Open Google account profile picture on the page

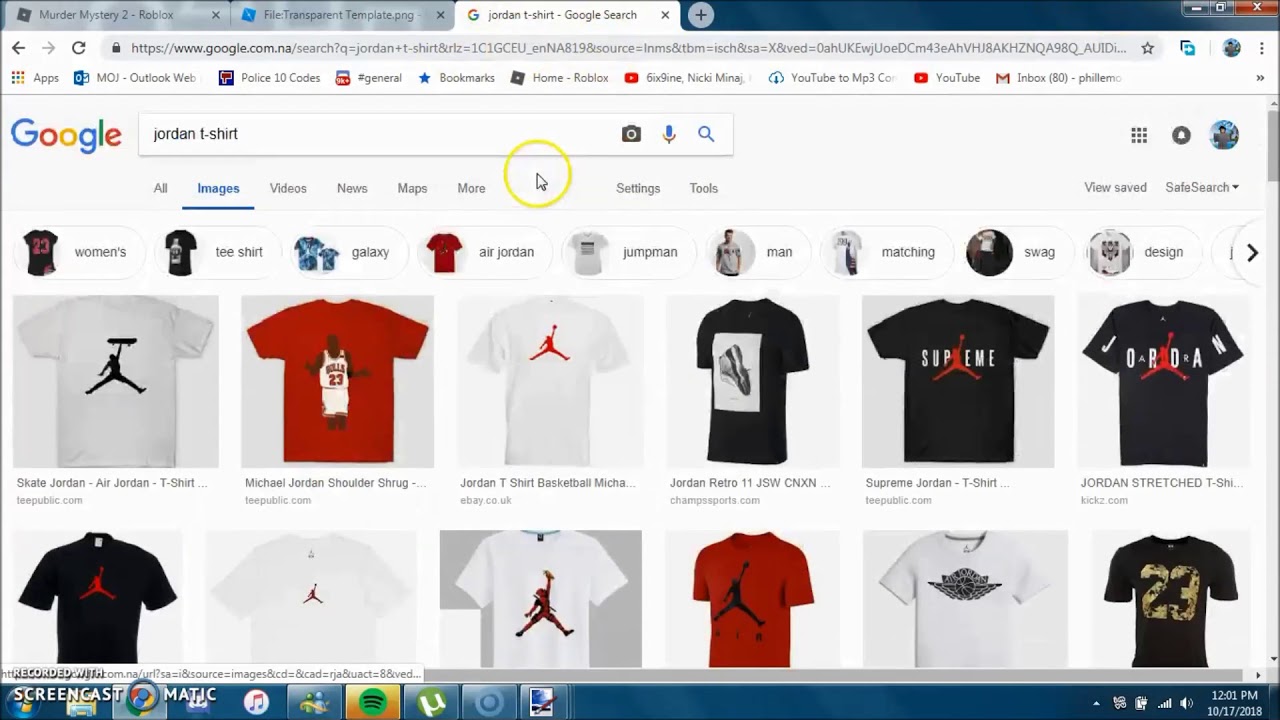tap(1224, 135)
